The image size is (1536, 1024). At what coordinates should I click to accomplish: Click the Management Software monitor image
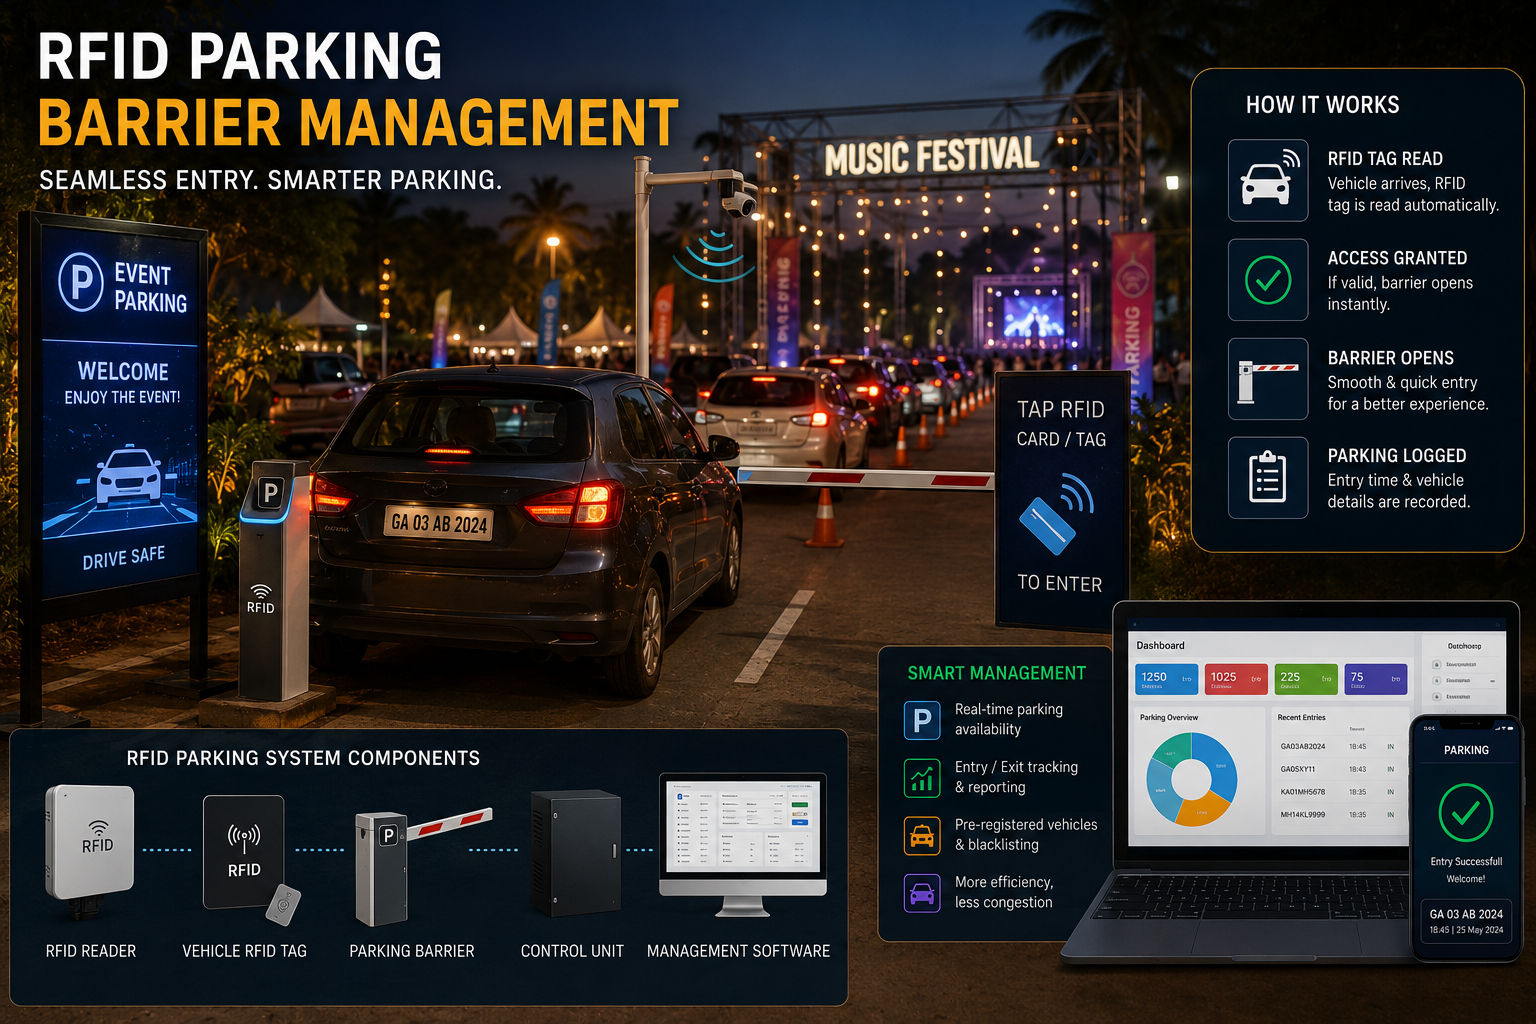[743, 844]
